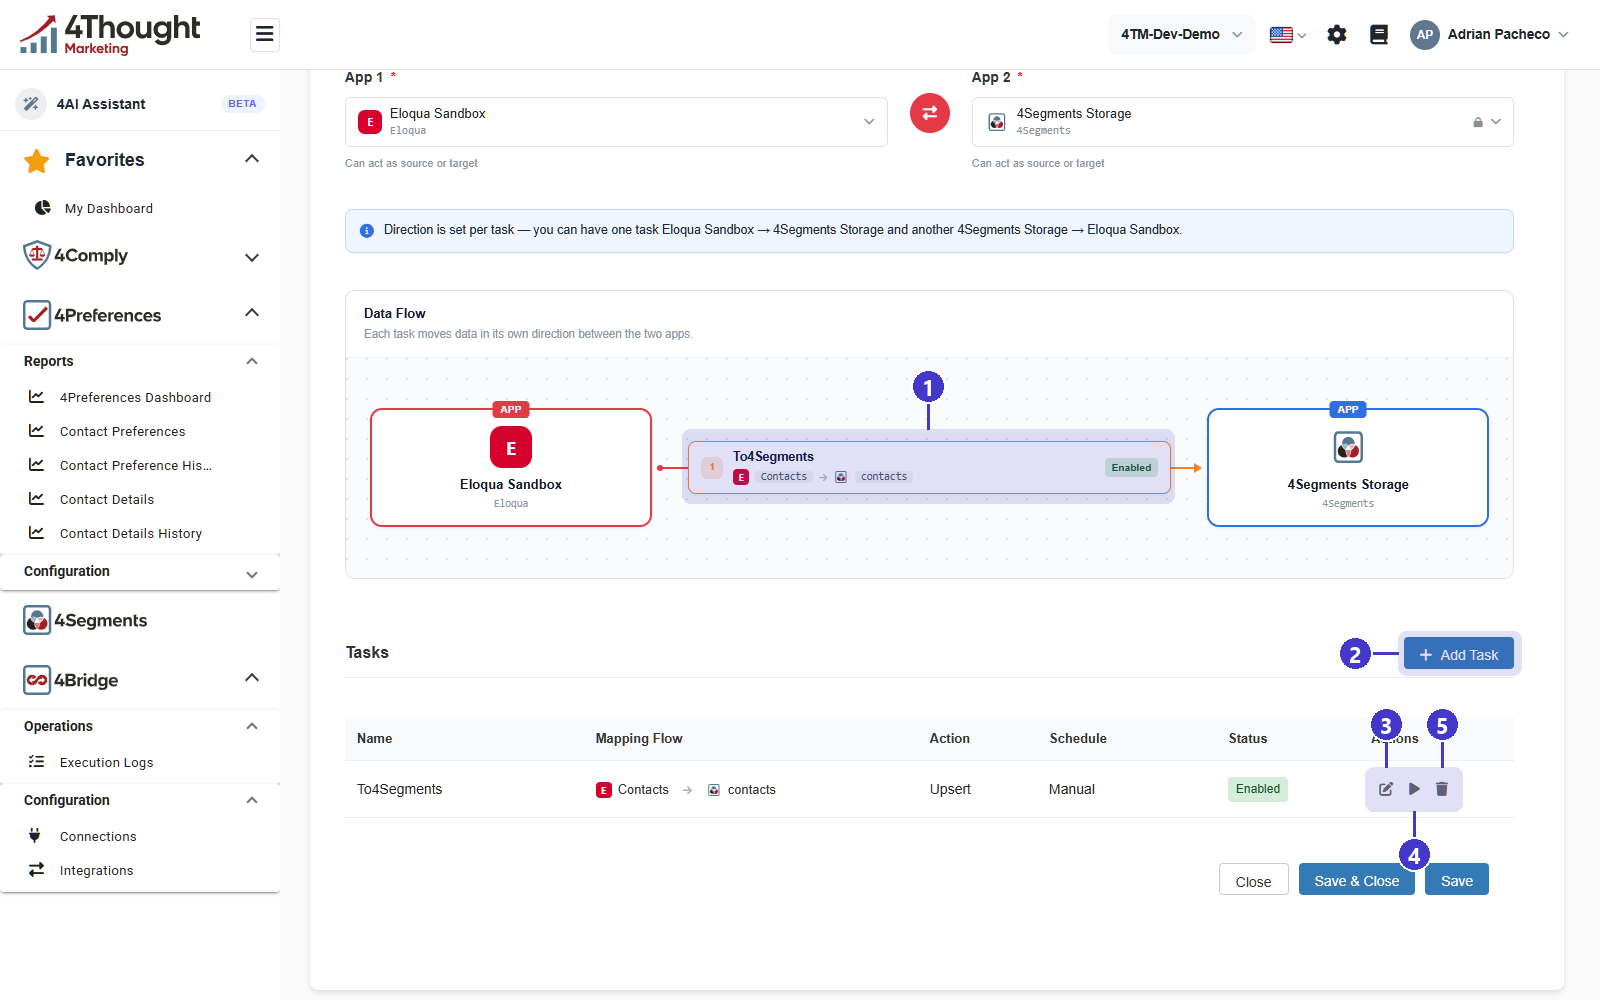Click the chart icon beside Contact Details History

click(x=37, y=532)
